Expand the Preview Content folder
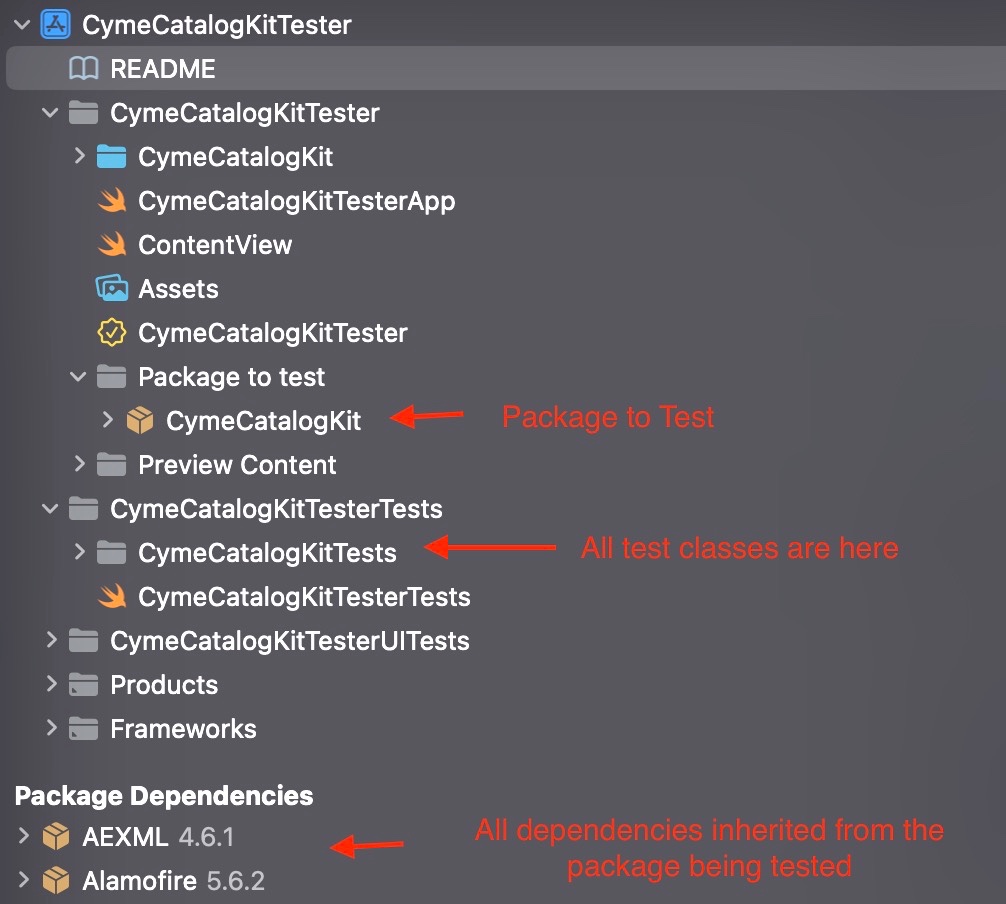The height and width of the screenshot is (904, 1006). click(80, 465)
